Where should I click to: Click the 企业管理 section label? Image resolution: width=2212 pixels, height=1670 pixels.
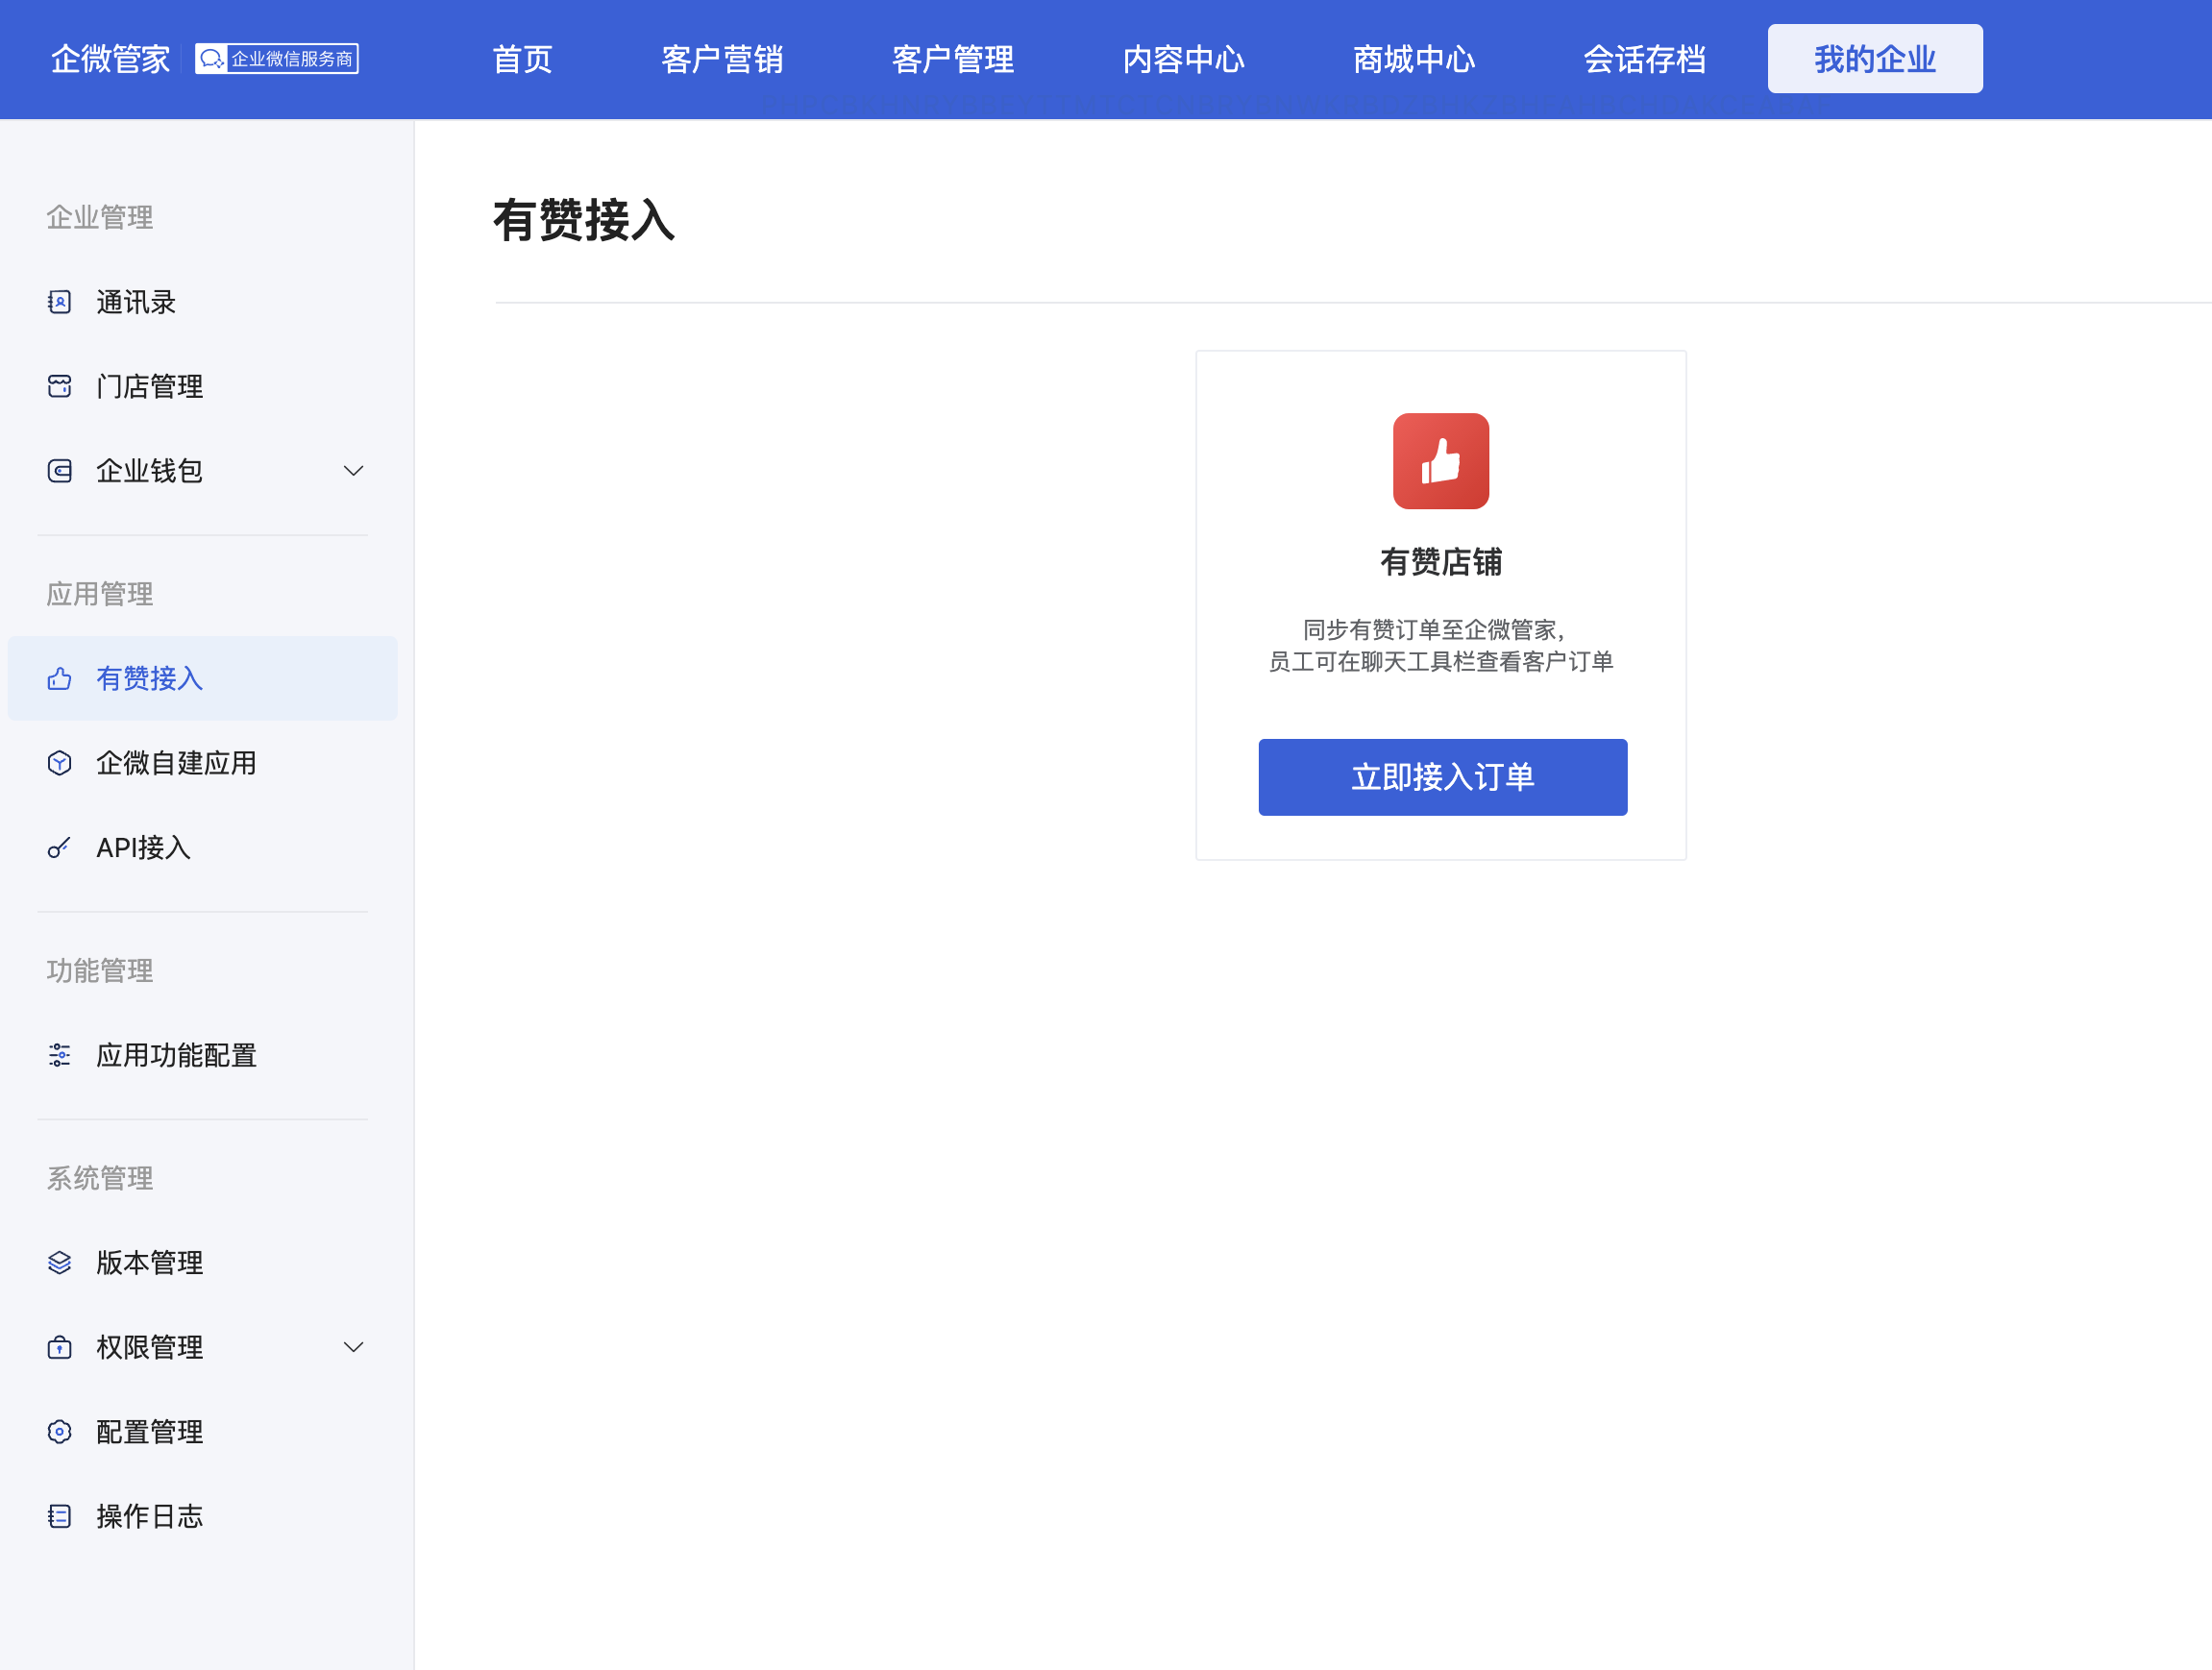pyautogui.click(x=100, y=217)
